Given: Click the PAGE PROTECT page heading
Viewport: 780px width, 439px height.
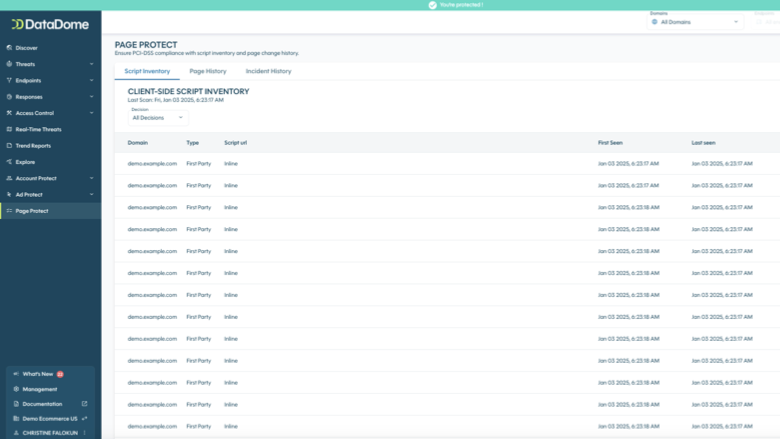Looking at the screenshot, I should (146, 45).
